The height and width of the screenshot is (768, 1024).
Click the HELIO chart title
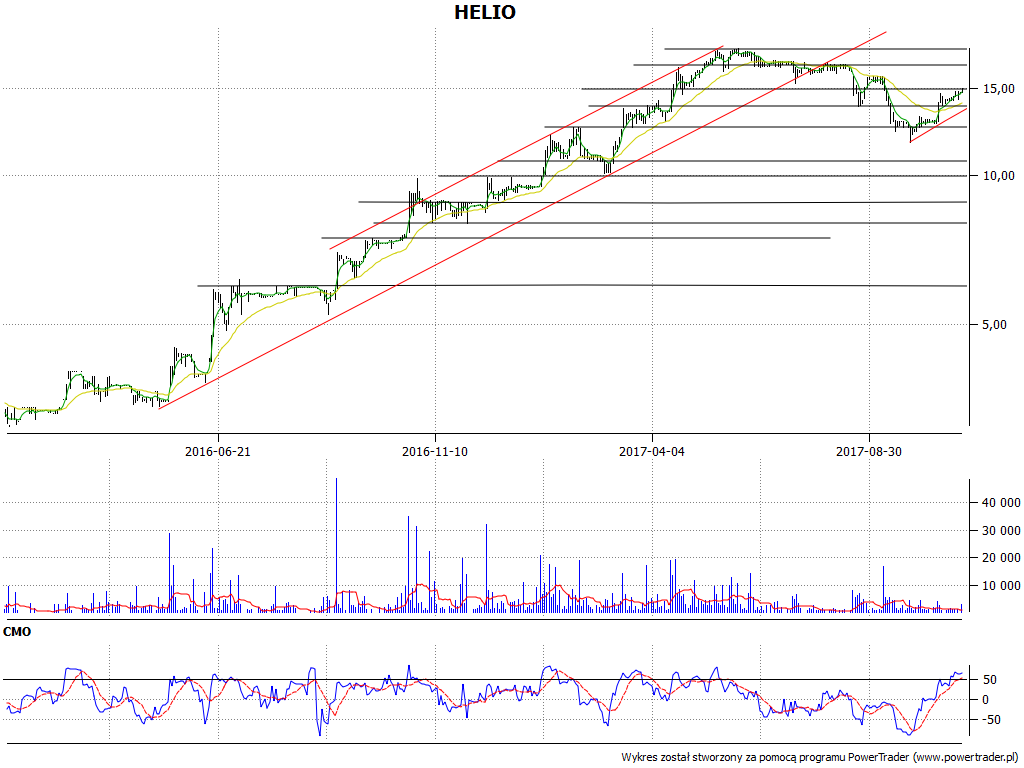pos(485,12)
